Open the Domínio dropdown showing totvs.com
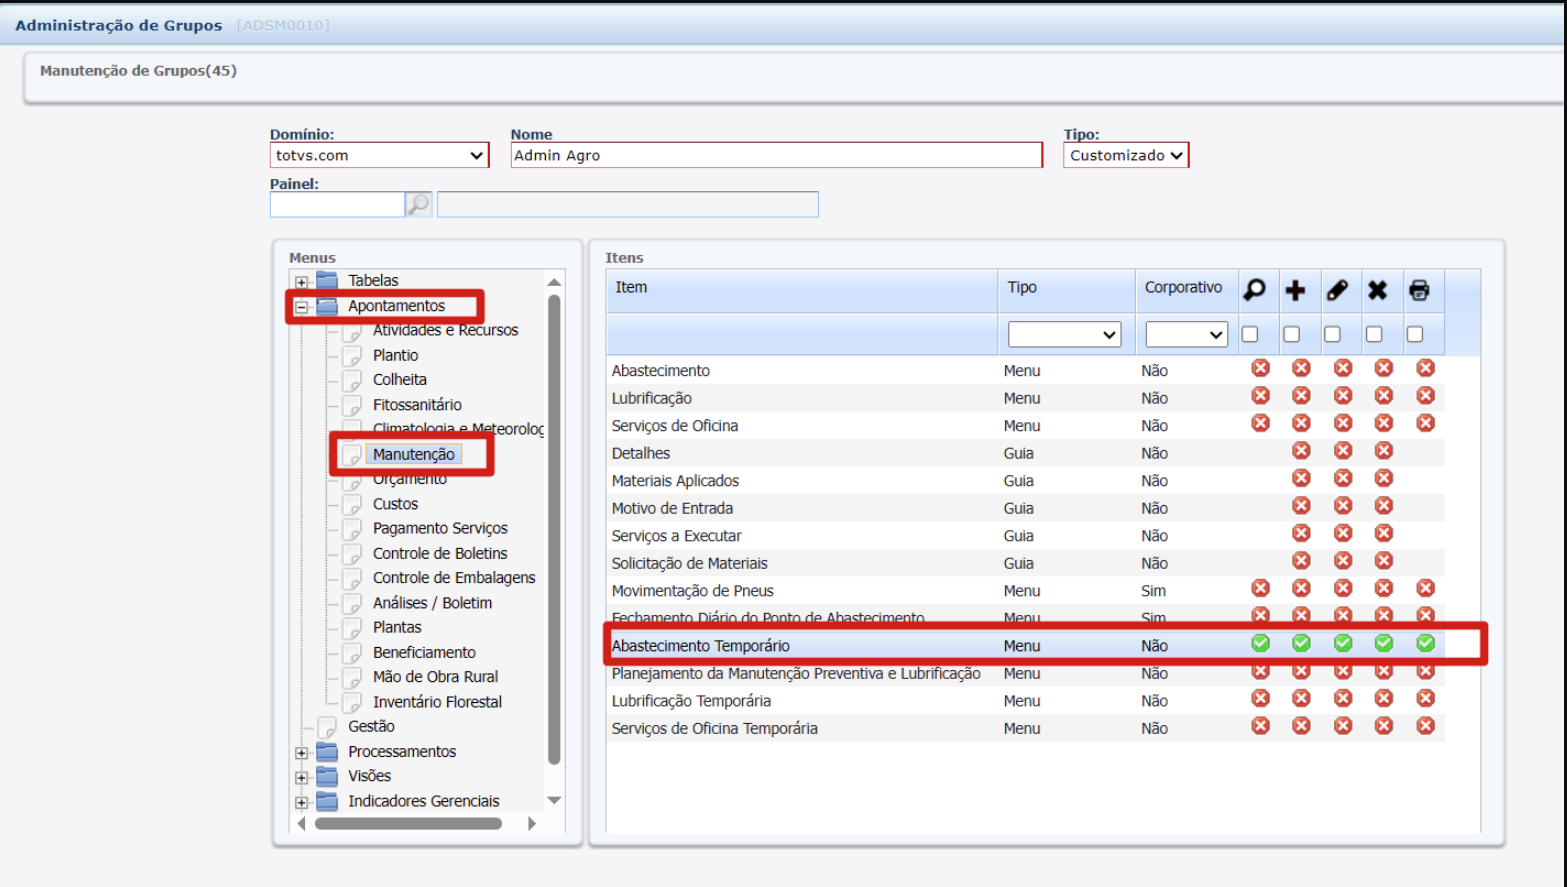Viewport: 1567px width, 887px height. [x=379, y=155]
